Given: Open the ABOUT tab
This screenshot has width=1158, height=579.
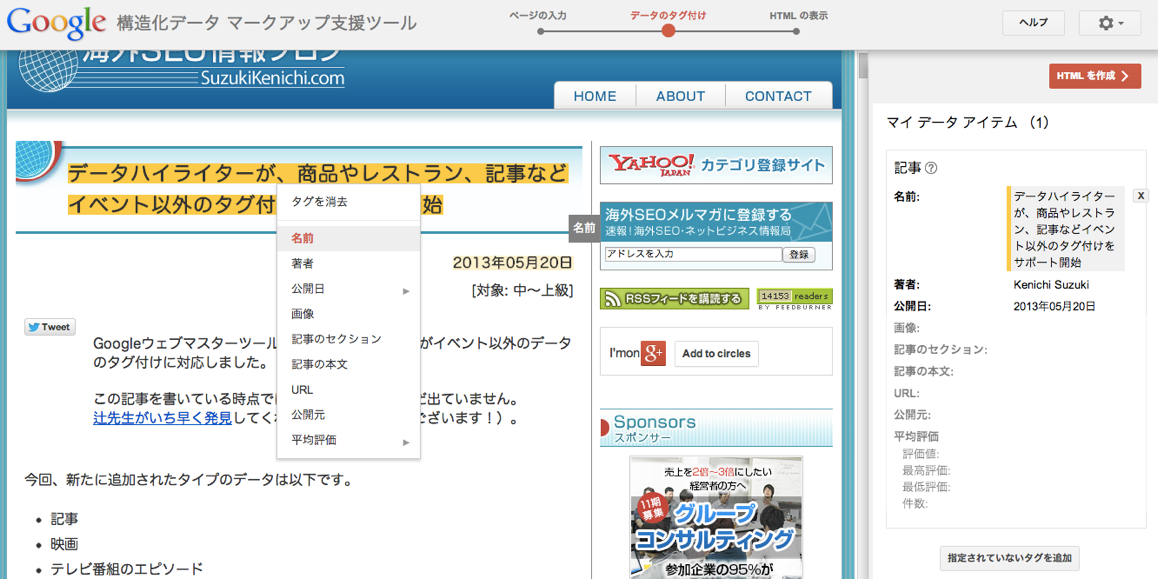Looking at the screenshot, I should click(680, 96).
